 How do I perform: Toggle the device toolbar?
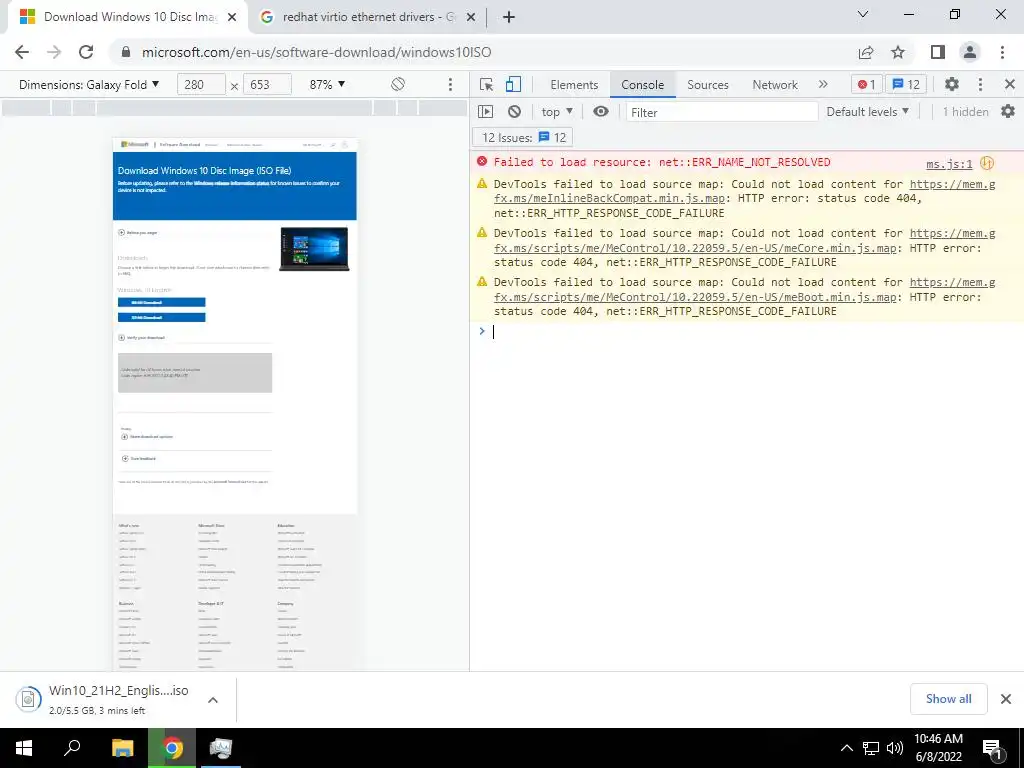tap(513, 84)
